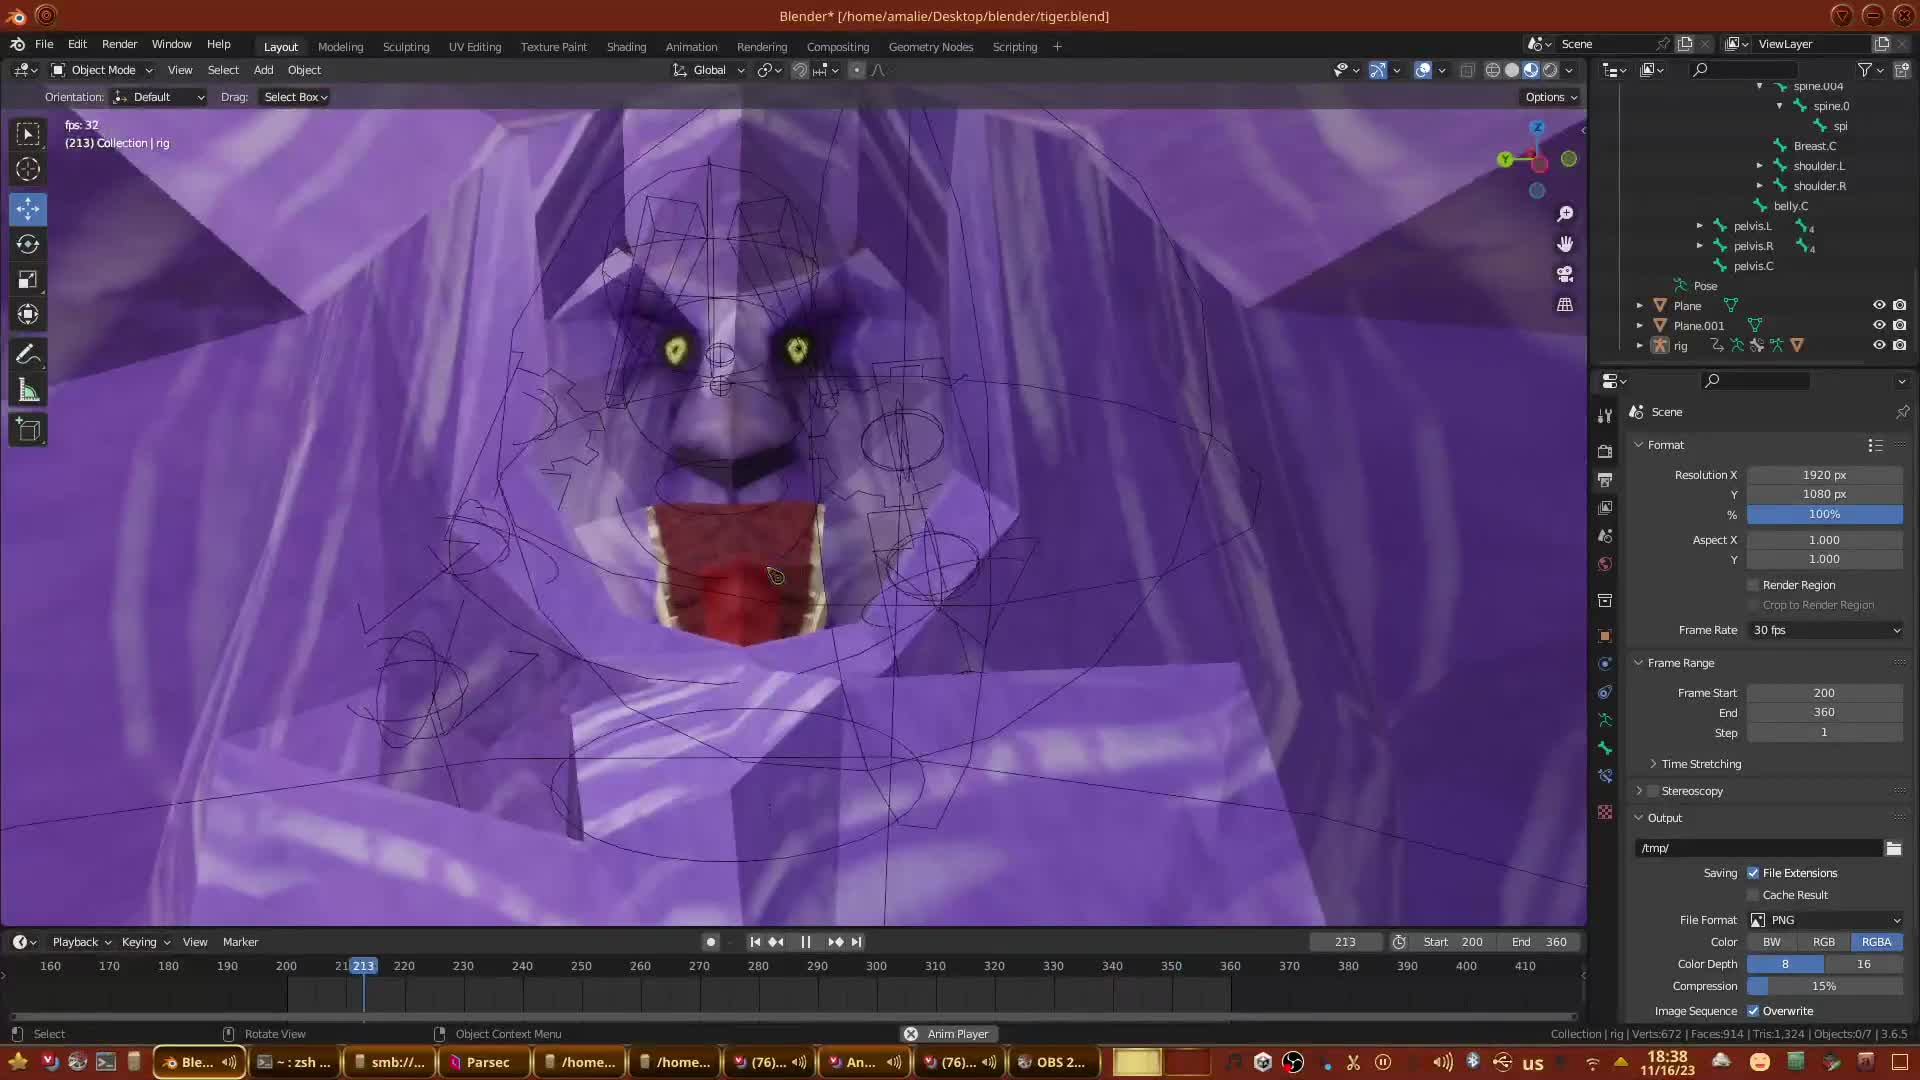The width and height of the screenshot is (1920, 1080).
Task: Open the File Format PNG dropdown
Action: click(1825, 920)
